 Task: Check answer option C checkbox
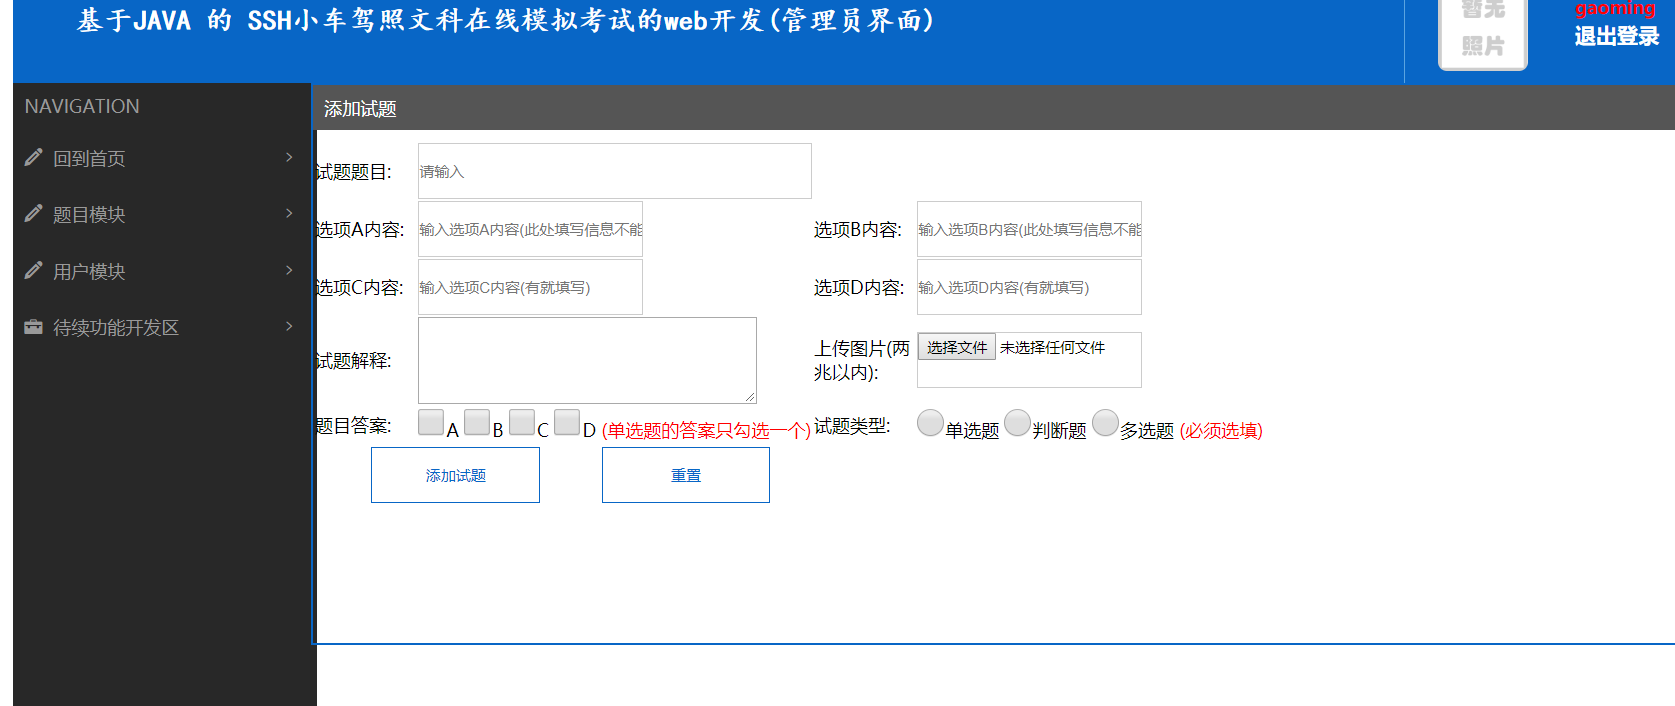522,422
